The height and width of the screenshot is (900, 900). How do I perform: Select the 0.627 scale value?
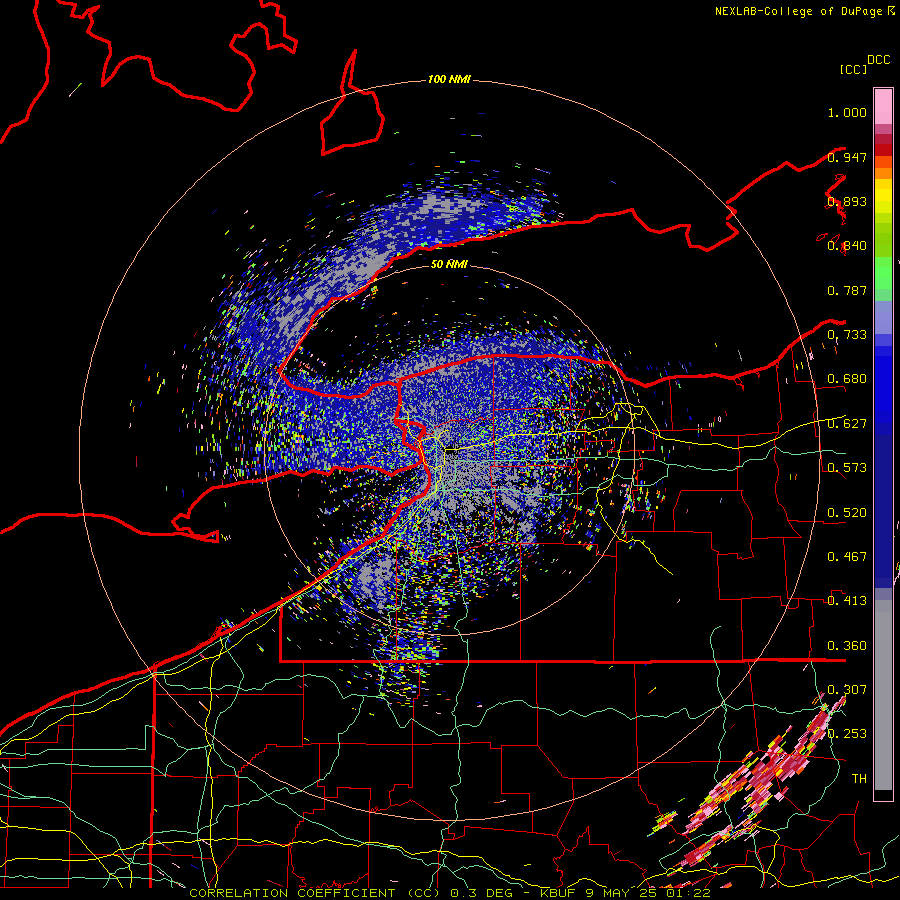[847, 424]
